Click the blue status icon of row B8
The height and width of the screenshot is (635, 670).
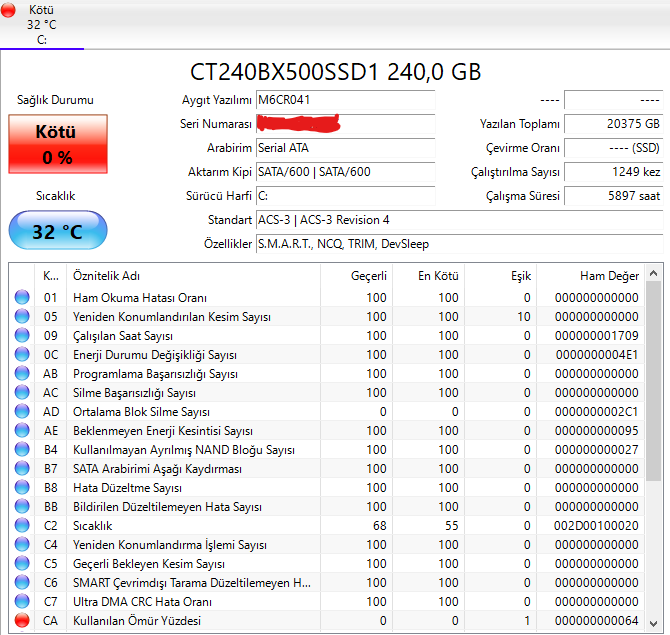[22, 487]
